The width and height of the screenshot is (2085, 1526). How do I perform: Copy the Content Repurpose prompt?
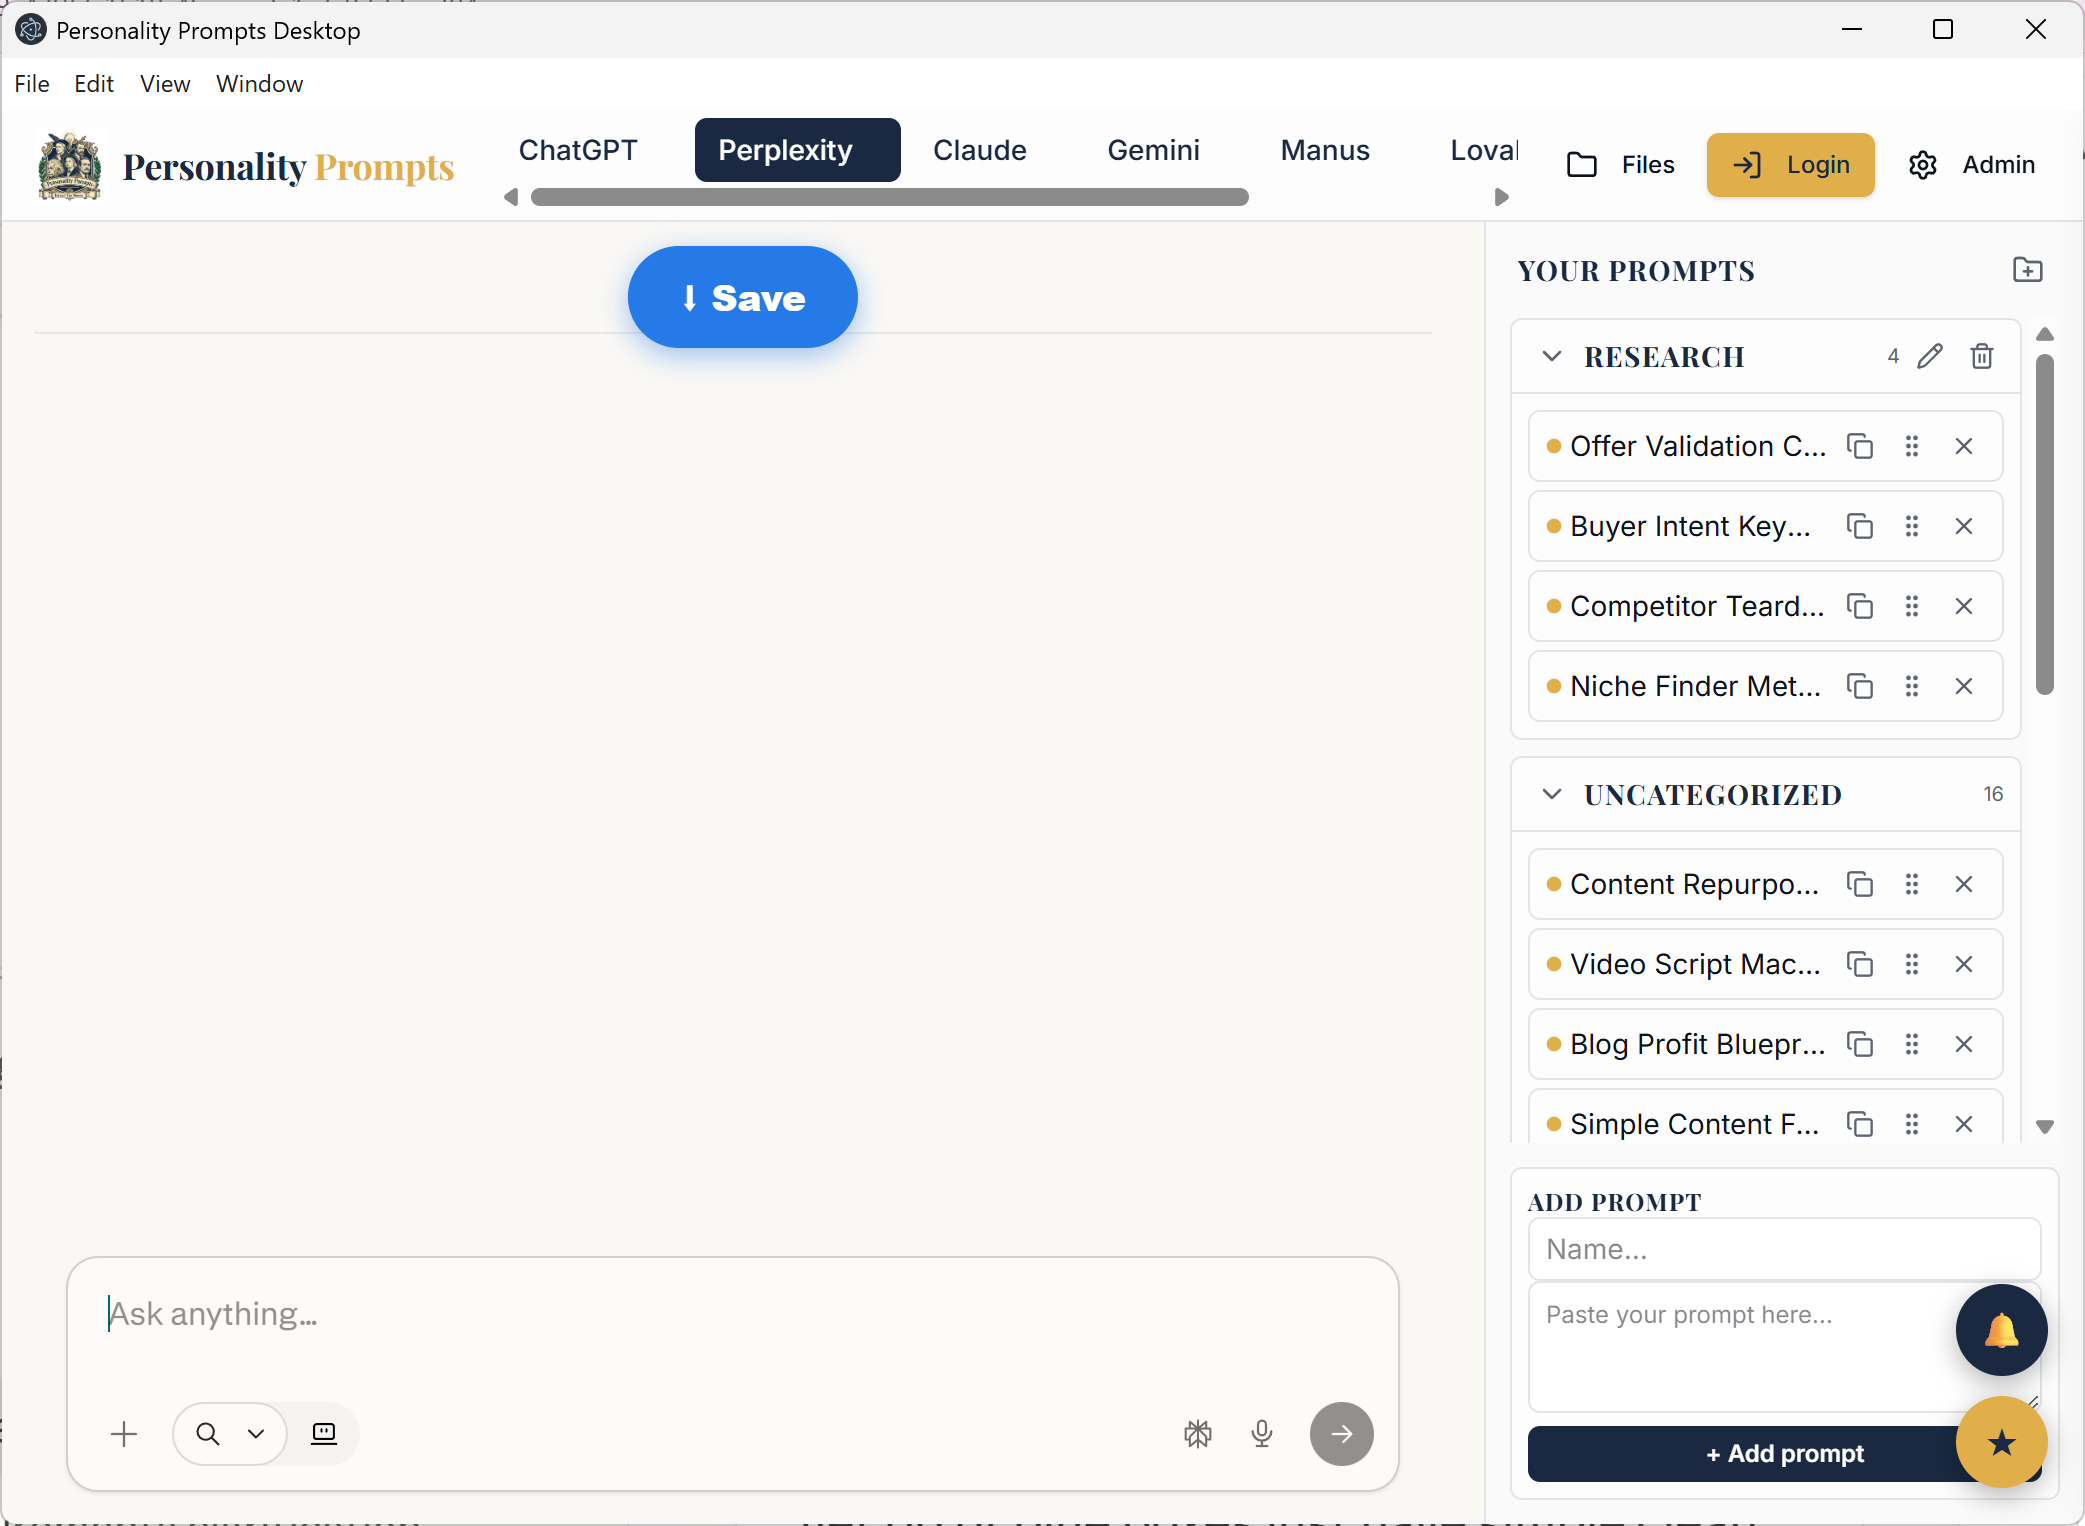tap(1860, 884)
